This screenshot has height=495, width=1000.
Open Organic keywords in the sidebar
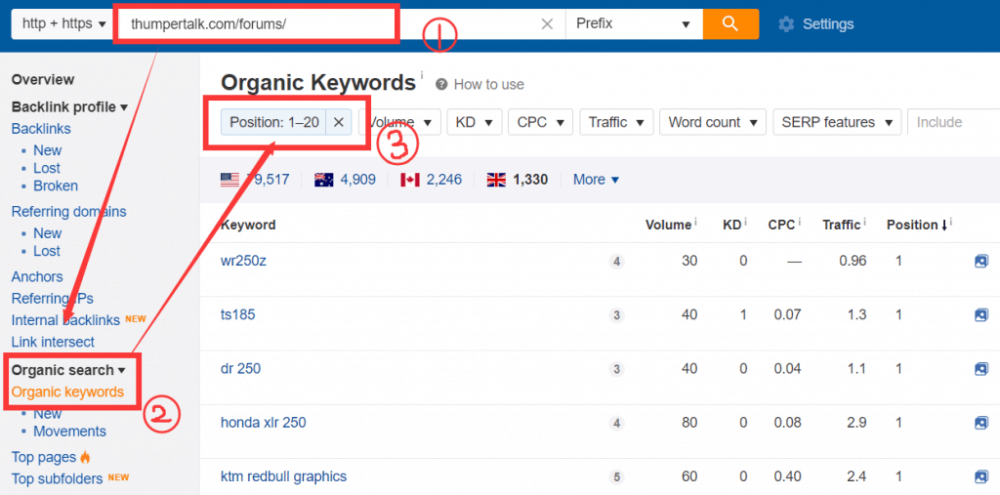pos(68,392)
